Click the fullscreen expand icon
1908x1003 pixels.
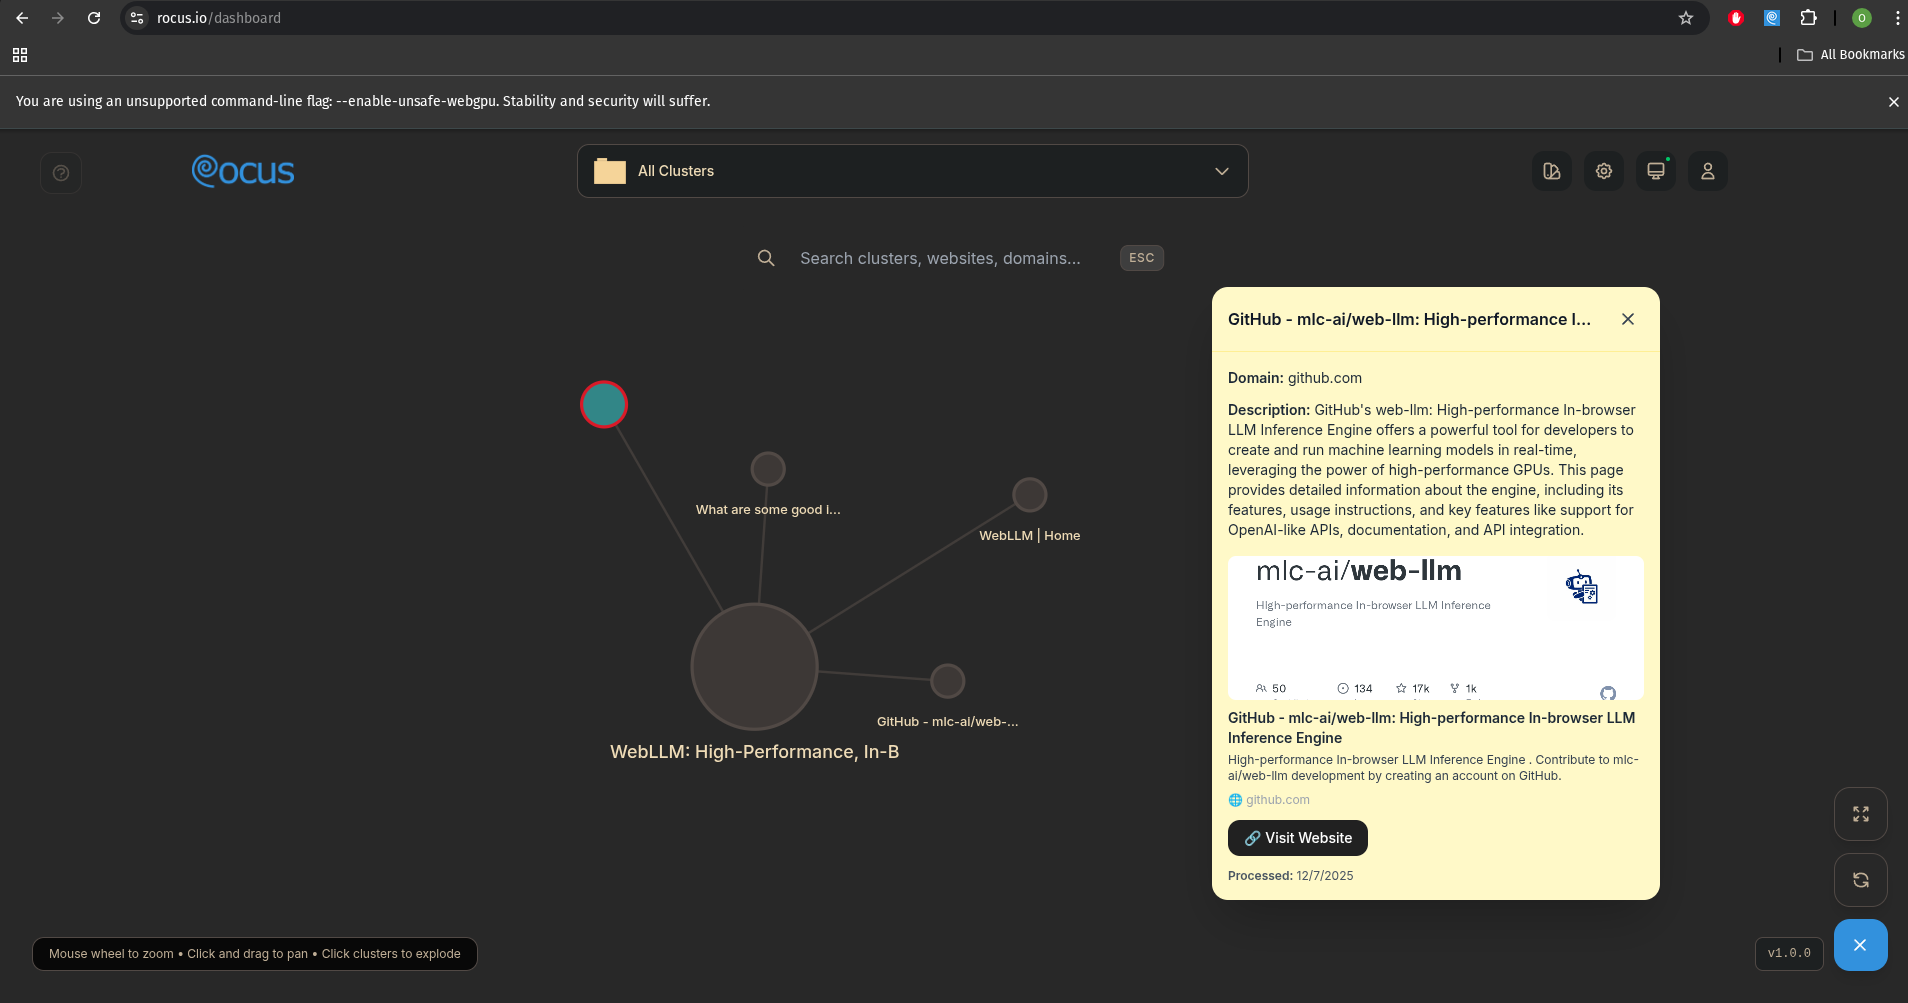tap(1861, 814)
